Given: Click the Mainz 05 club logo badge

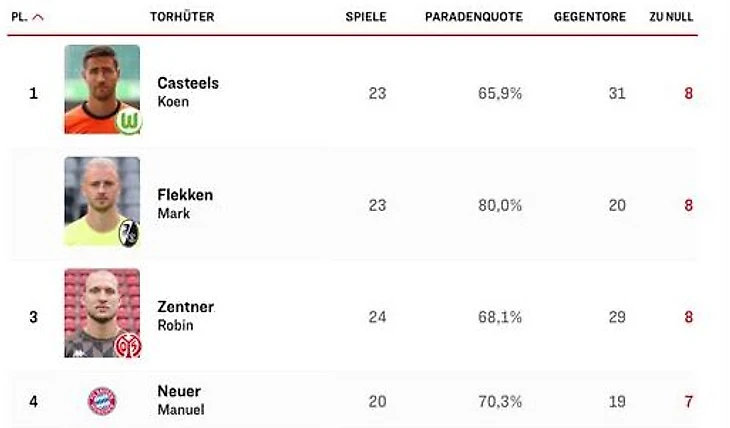Looking at the screenshot, I should coord(129,345).
